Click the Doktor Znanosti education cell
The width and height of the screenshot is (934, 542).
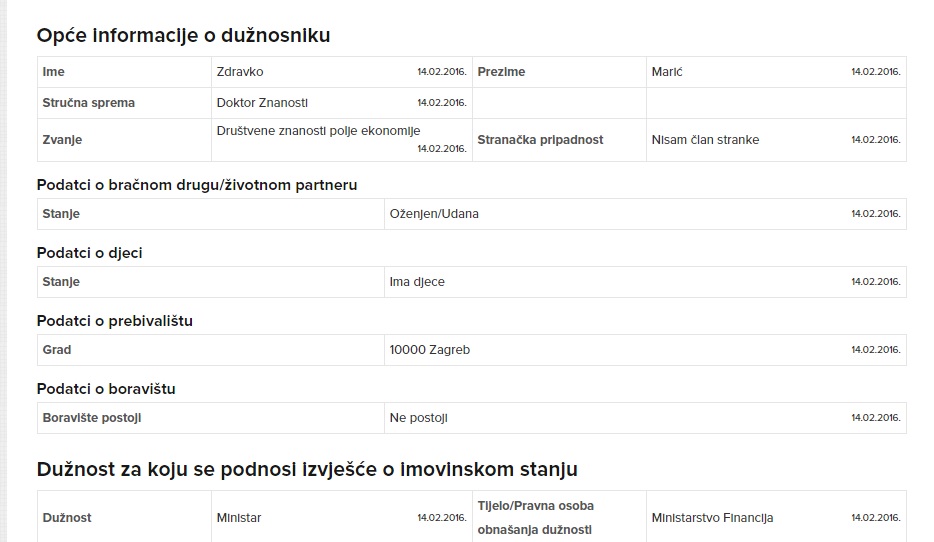pos(341,103)
